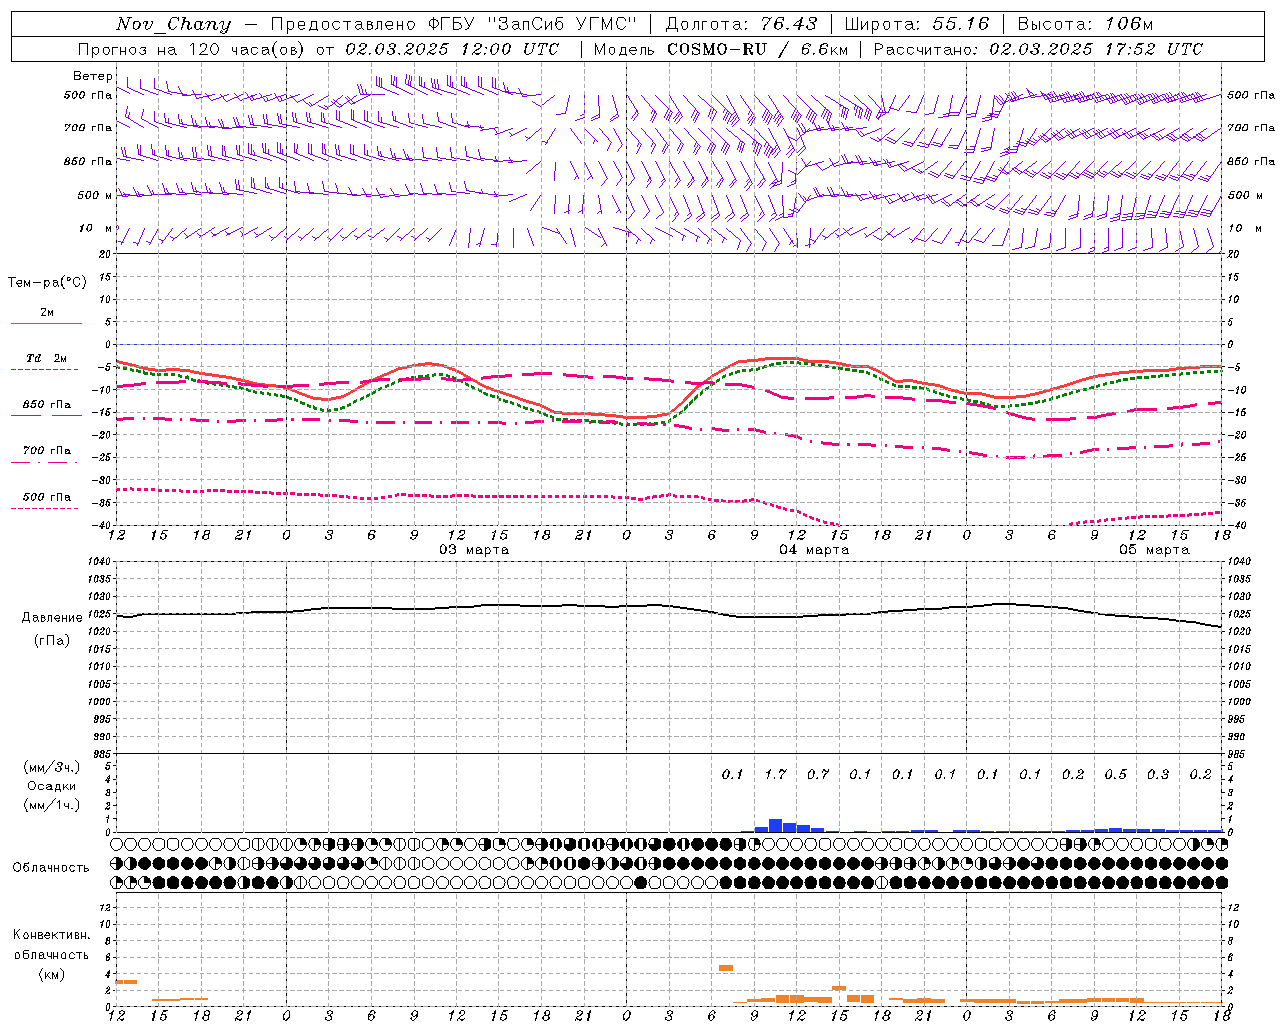Click the forecast start time 12:00 UTC
The height and width of the screenshot is (1024, 1280).
[509, 49]
